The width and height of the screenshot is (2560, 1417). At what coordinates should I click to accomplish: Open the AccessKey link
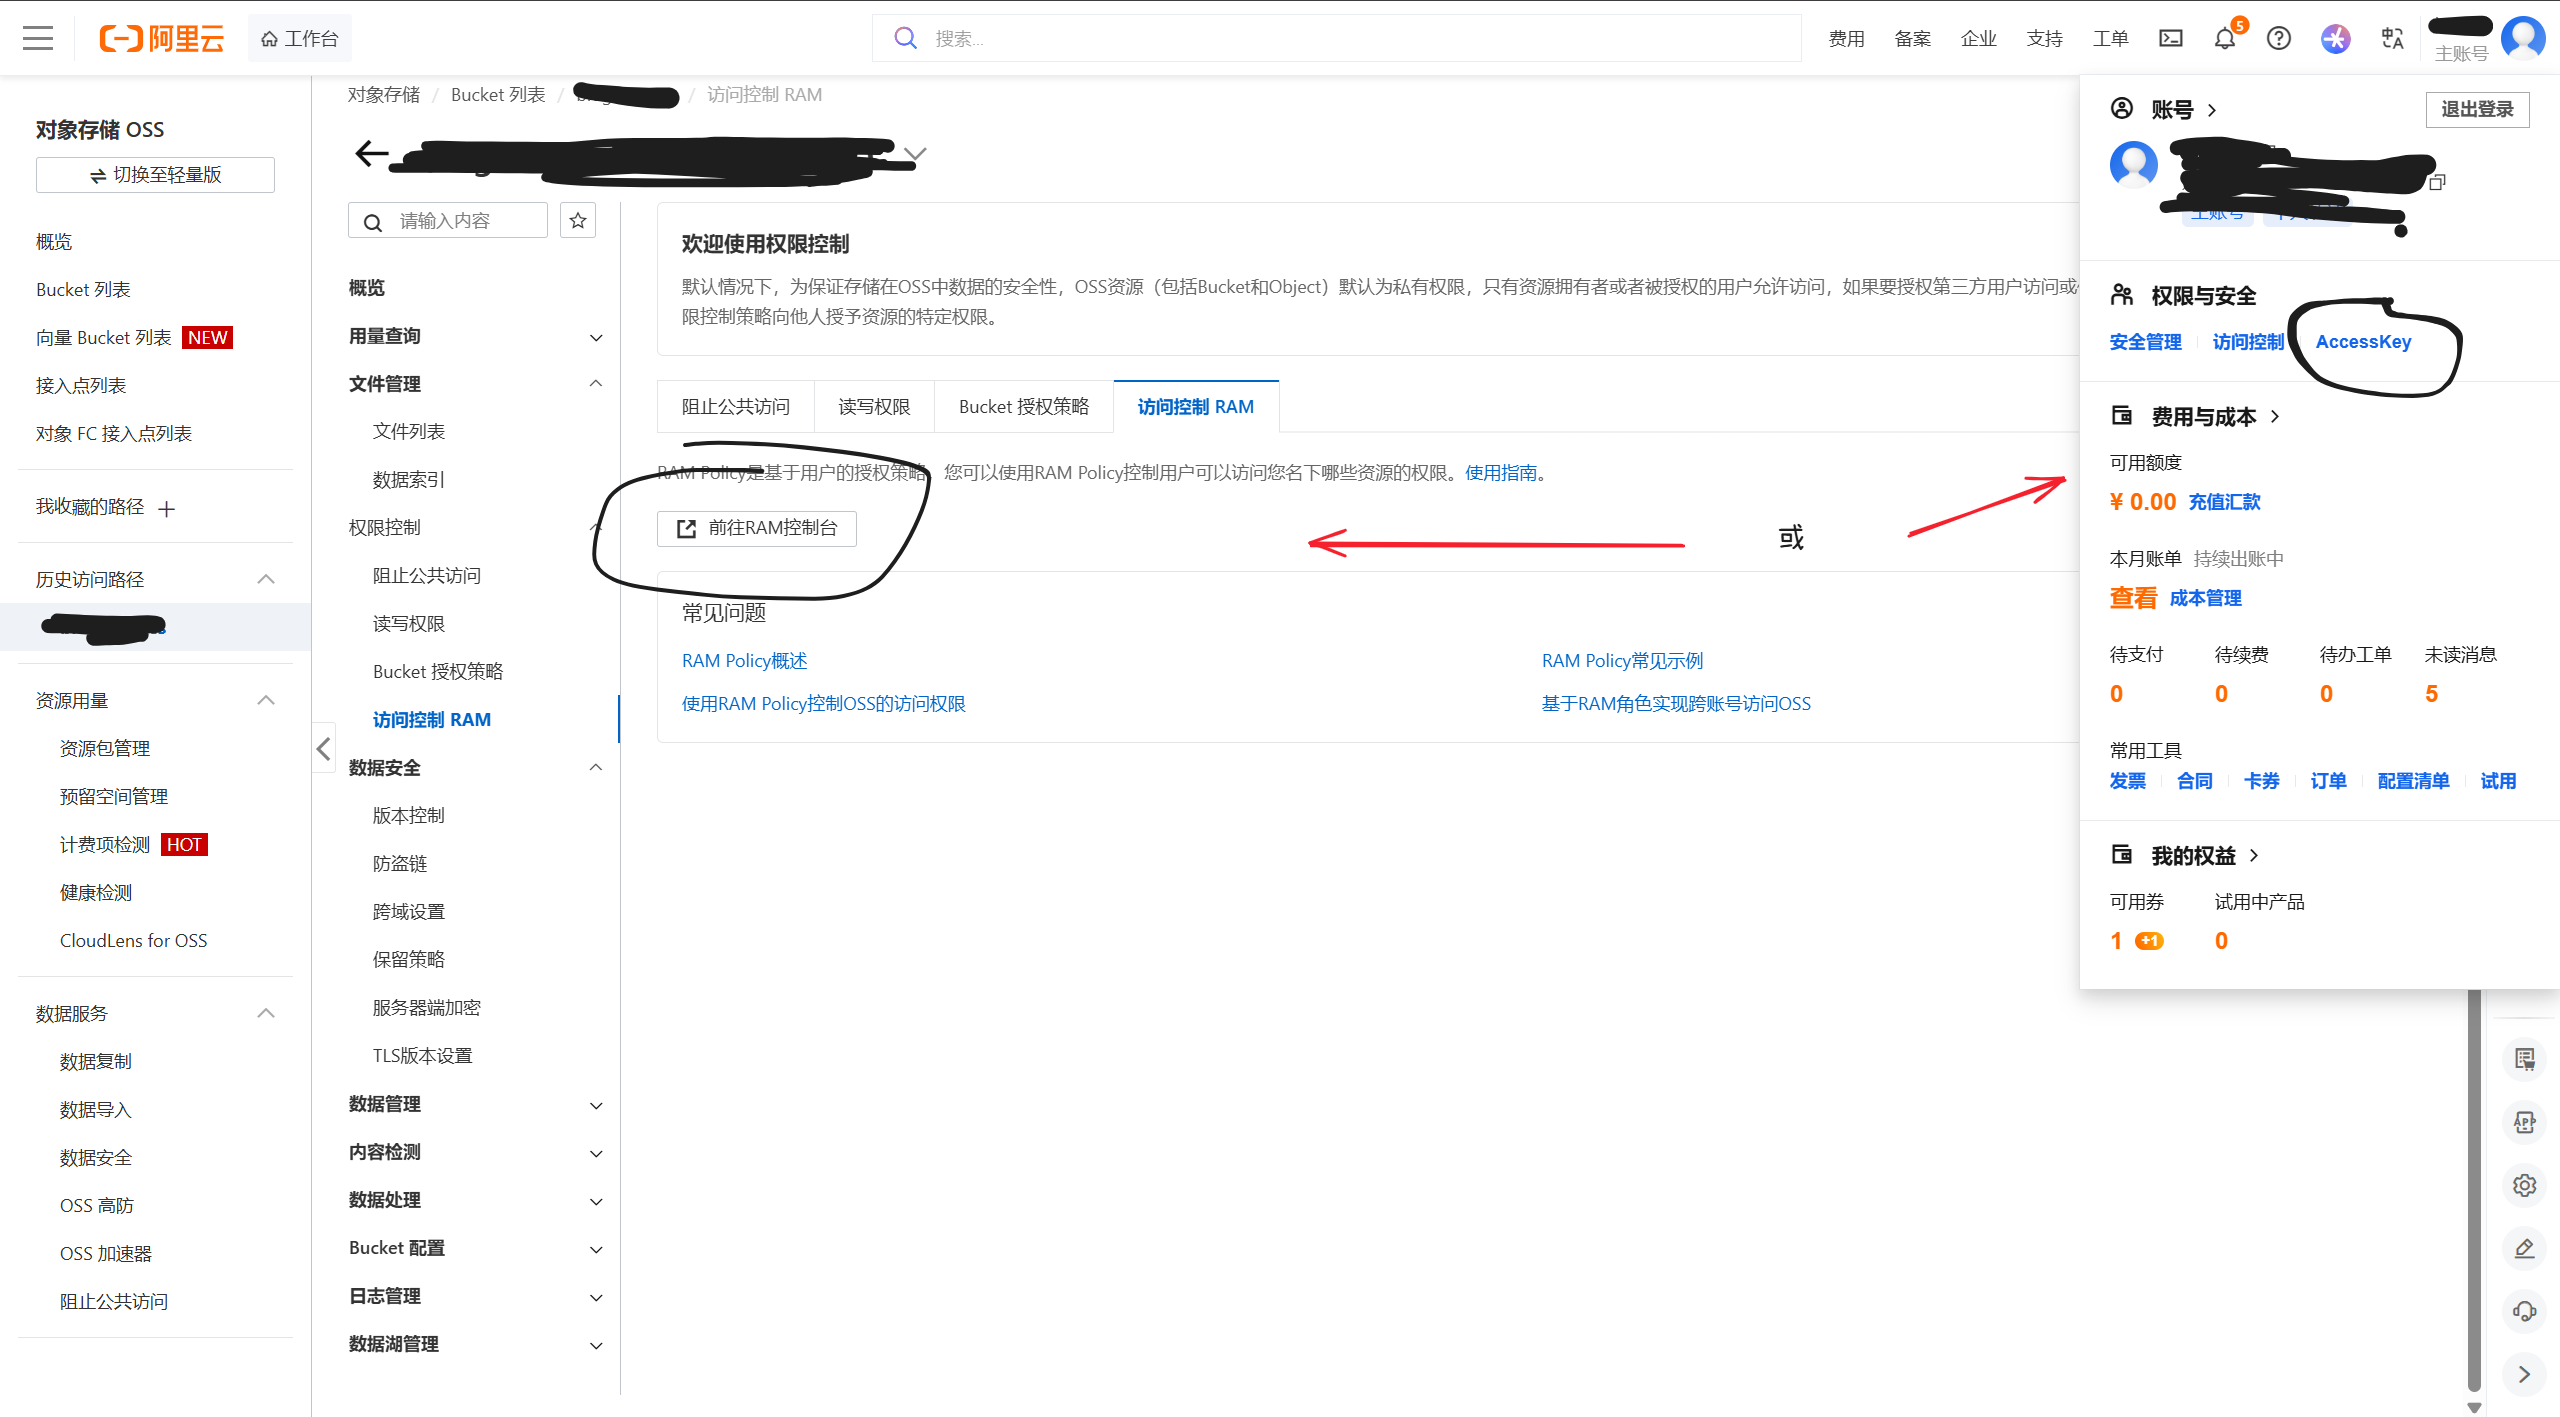(x=2363, y=342)
